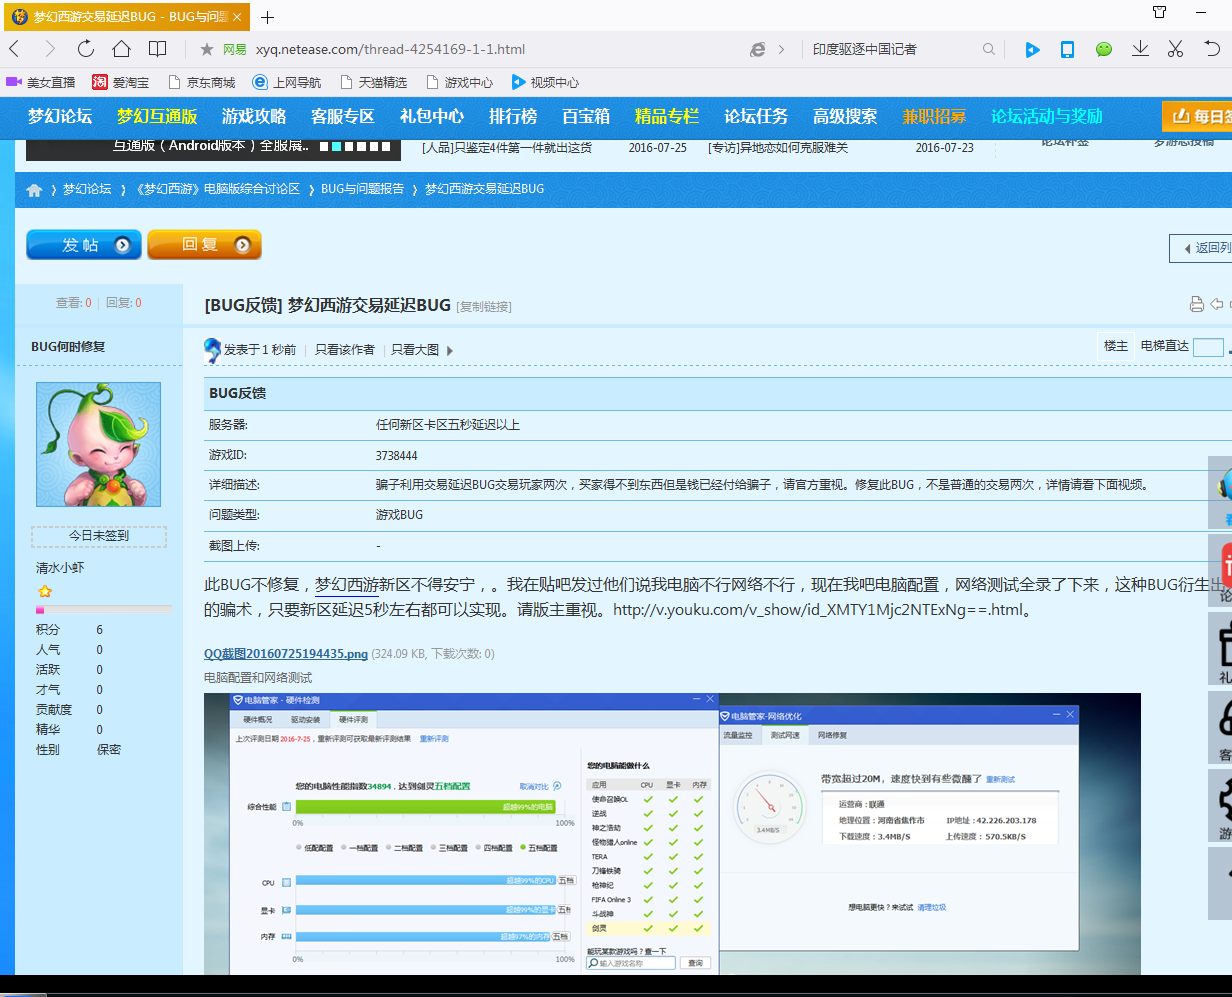Click the printer icon of the post
1232x997 pixels.
pyautogui.click(x=1196, y=304)
